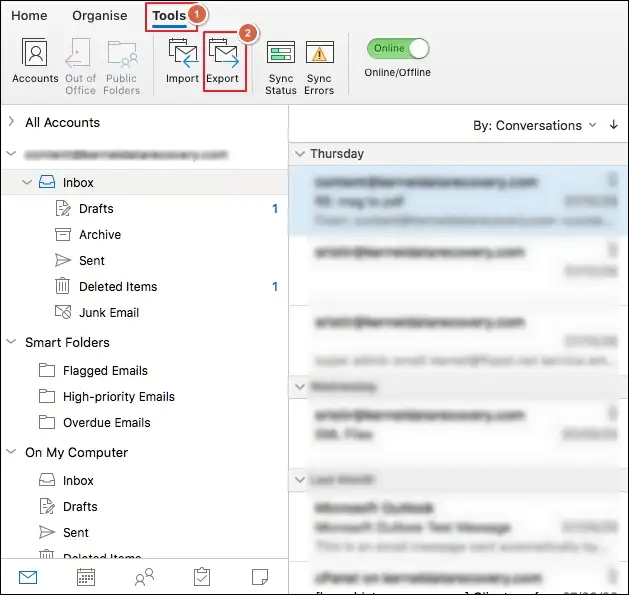This screenshot has height=595, width=629.
Task: Select the 'Junk Email' folder name
Action: pos(109,312)
